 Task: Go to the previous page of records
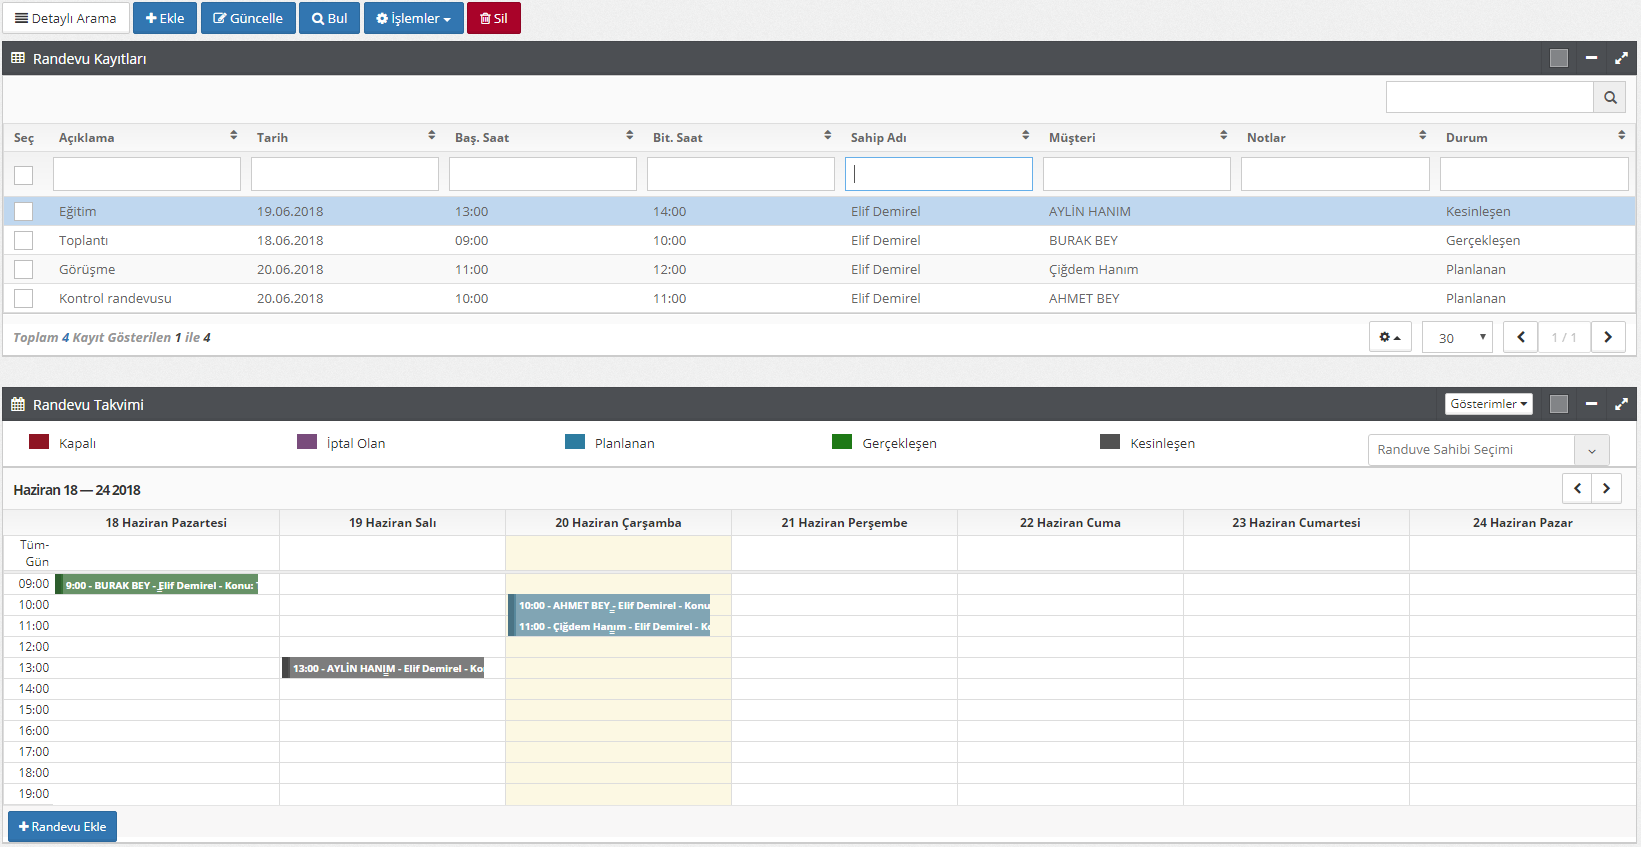point(1521,337)
